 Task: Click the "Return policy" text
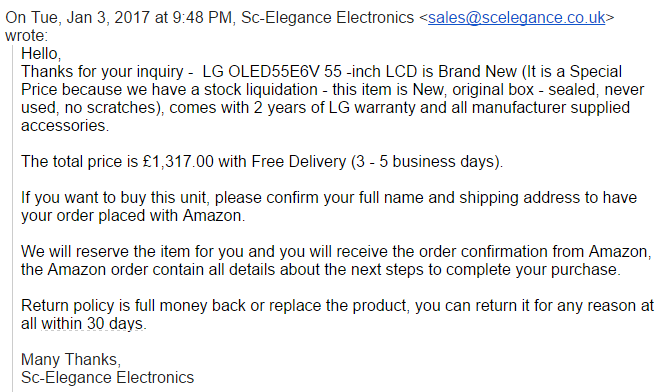coord(68,306)
